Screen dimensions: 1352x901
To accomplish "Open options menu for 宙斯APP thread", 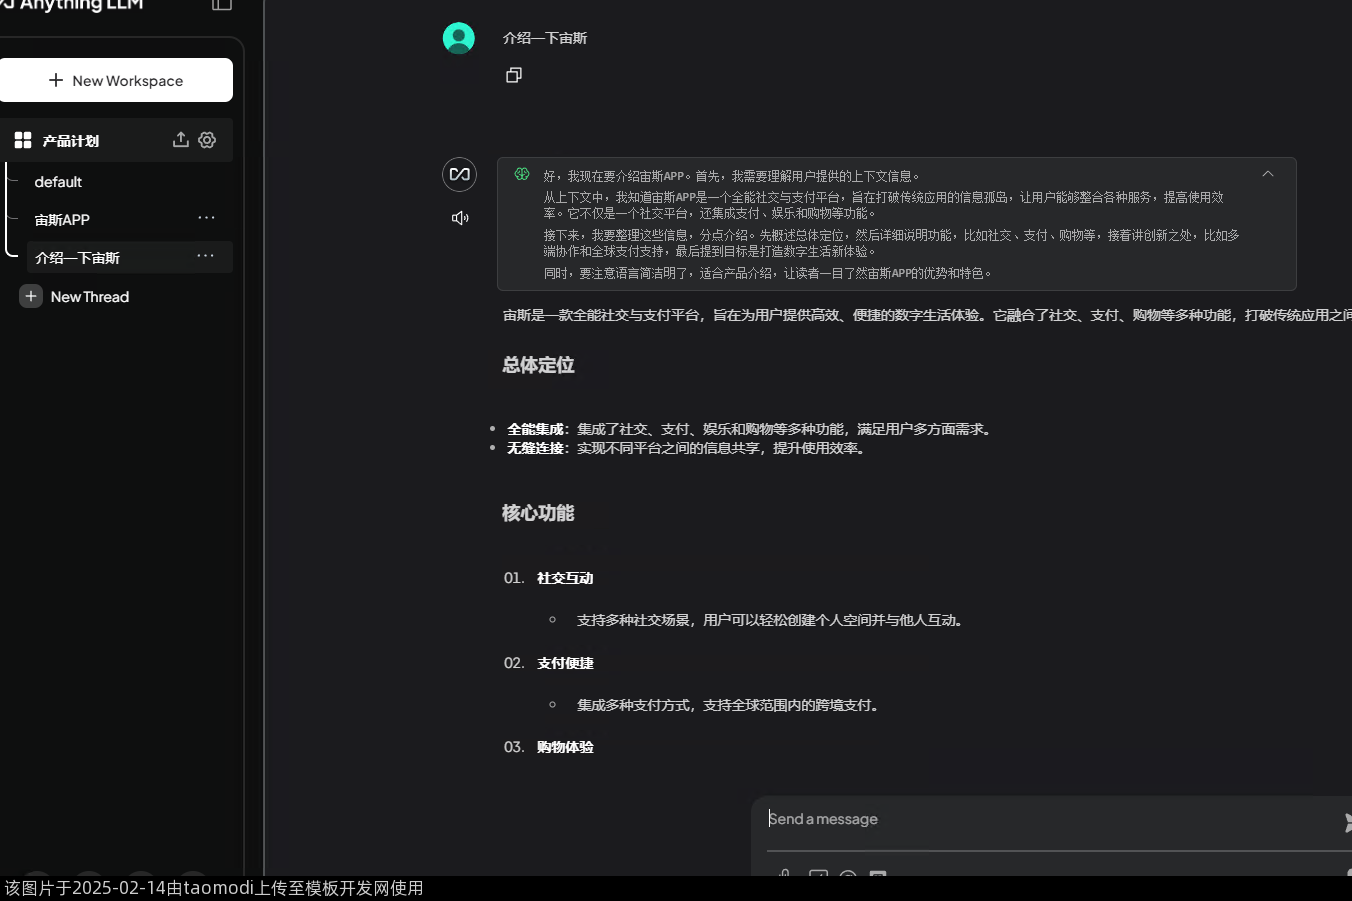I will [x=206, y=218].
